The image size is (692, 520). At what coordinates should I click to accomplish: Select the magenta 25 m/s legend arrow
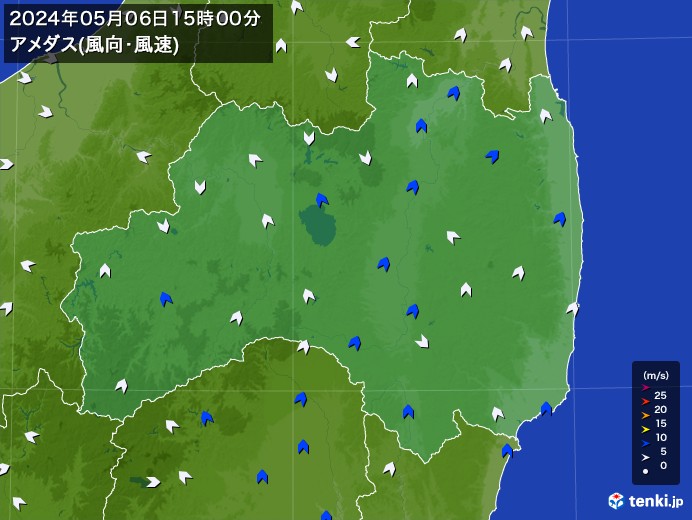click(x=646, y=388)
